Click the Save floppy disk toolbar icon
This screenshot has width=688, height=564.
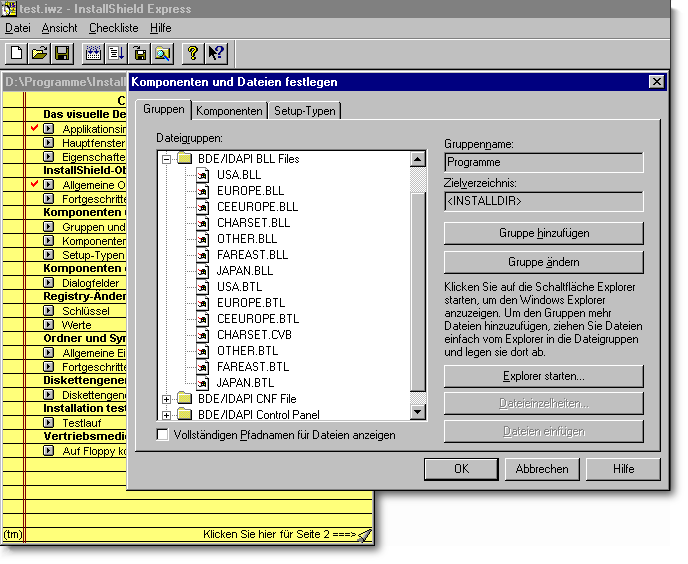click(61, 53)
